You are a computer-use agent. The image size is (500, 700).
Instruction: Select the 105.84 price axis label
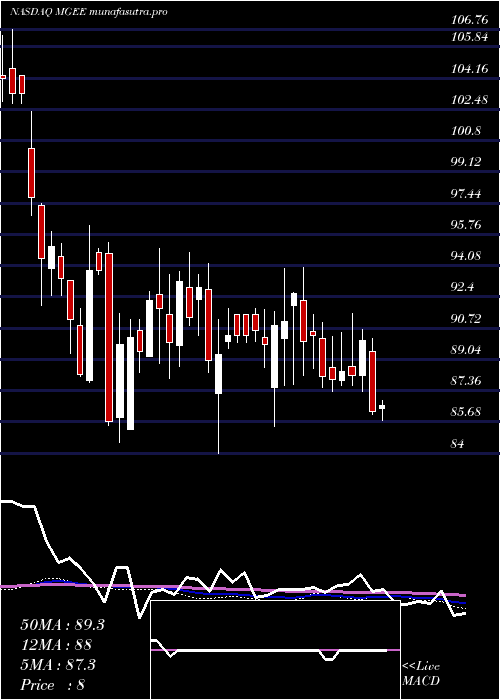469,38
